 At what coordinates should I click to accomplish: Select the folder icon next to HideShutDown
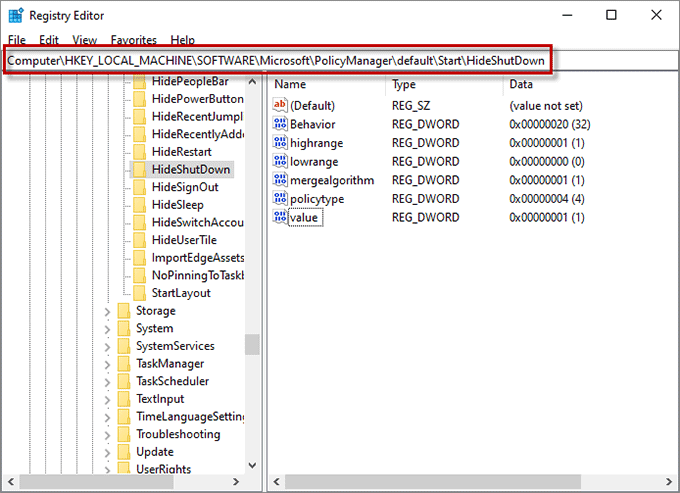pos(139,170)
